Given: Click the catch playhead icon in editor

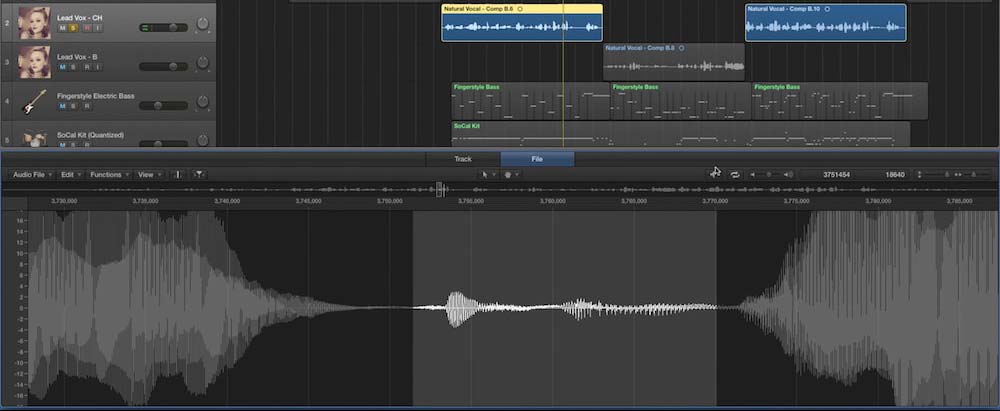Looking at the screenshot, I should pos(715,173).
